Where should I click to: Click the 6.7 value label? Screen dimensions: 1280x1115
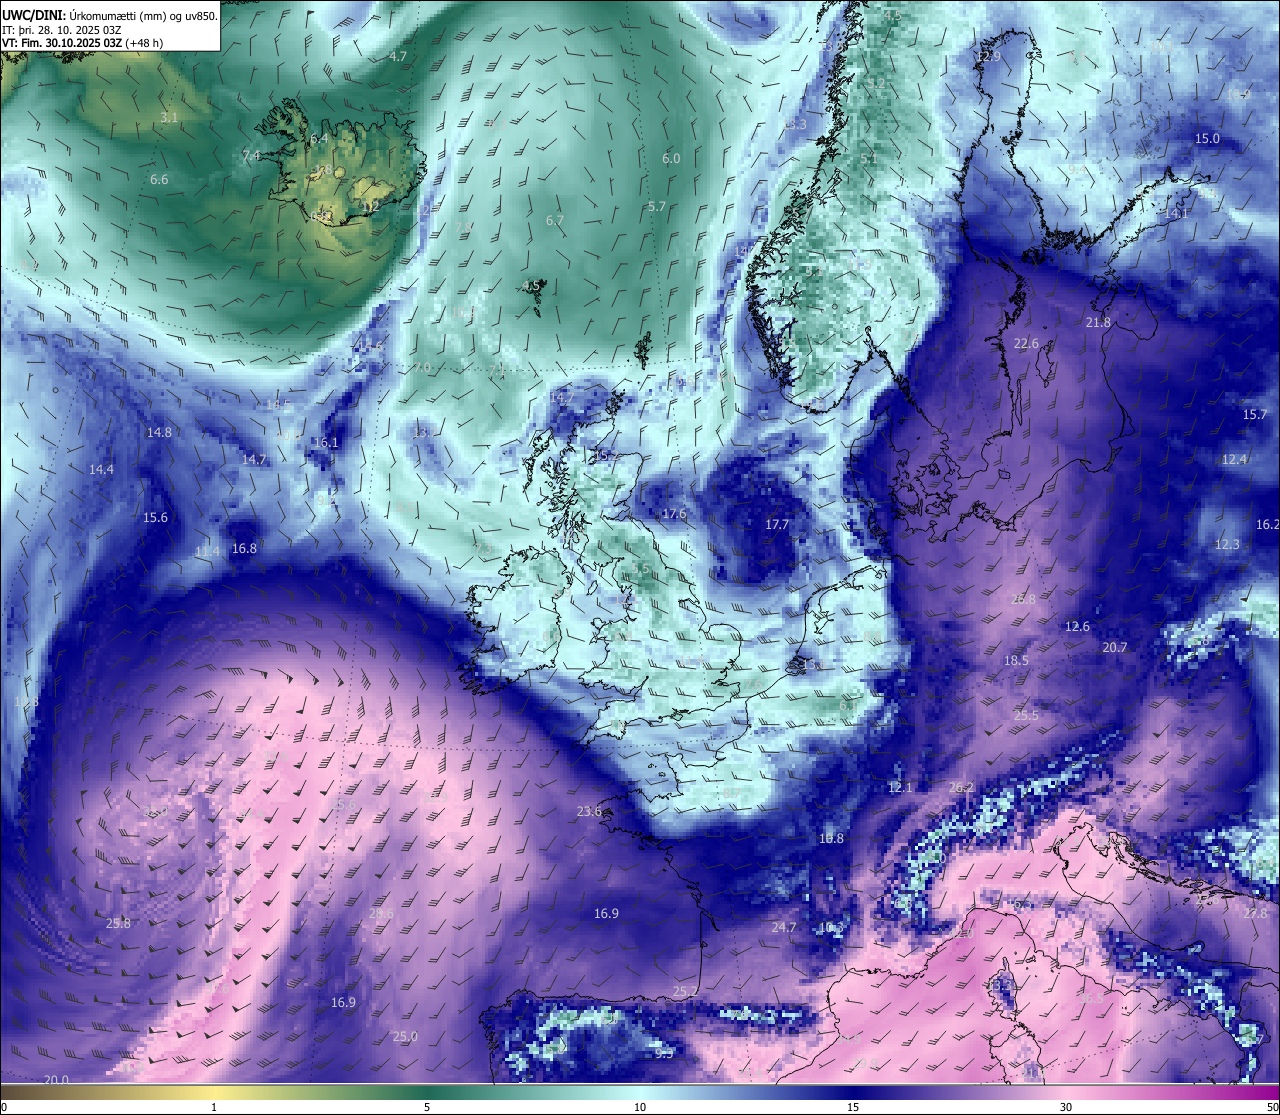[555, 221]
